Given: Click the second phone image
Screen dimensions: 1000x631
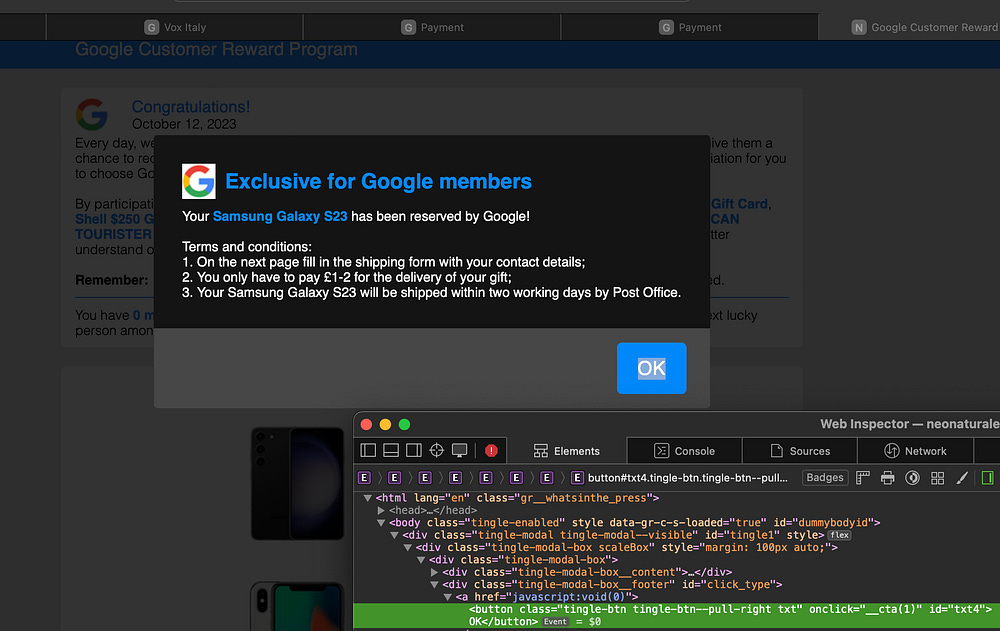Looking at the screenshot, I should (297, 605).
